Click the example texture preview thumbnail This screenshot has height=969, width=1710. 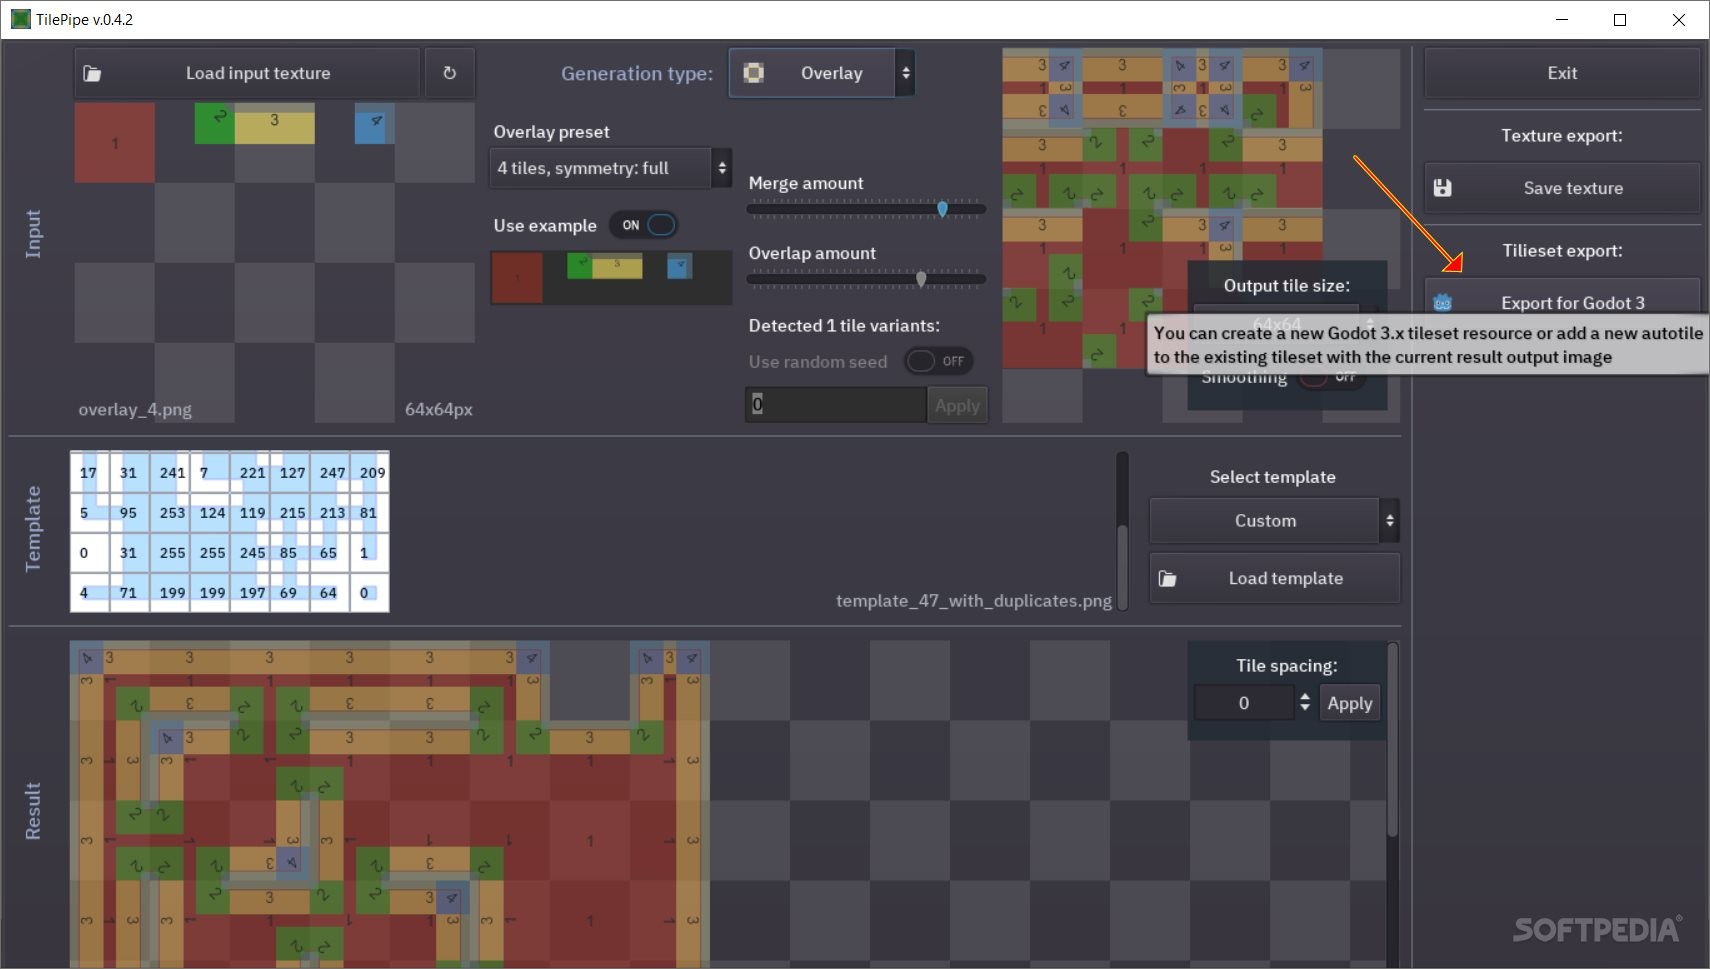[611, 277]
